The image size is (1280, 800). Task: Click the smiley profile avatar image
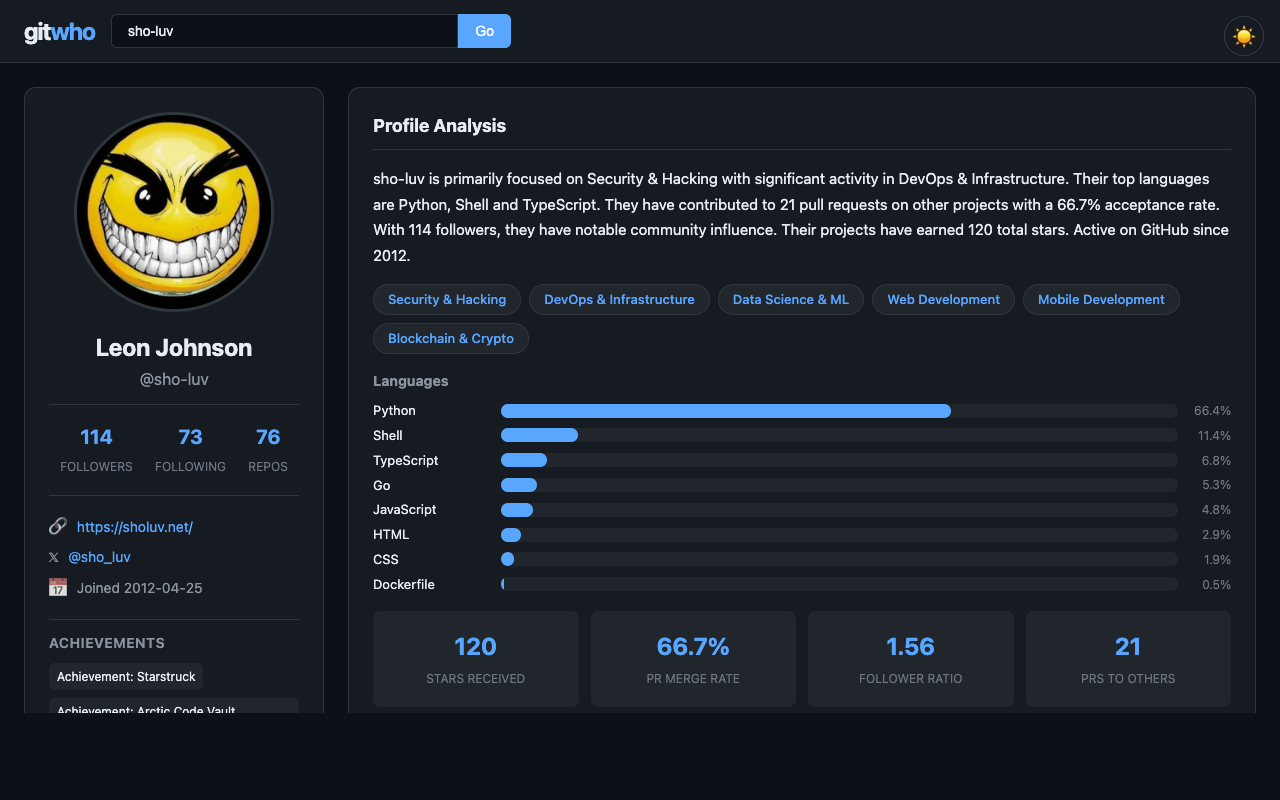174,211
